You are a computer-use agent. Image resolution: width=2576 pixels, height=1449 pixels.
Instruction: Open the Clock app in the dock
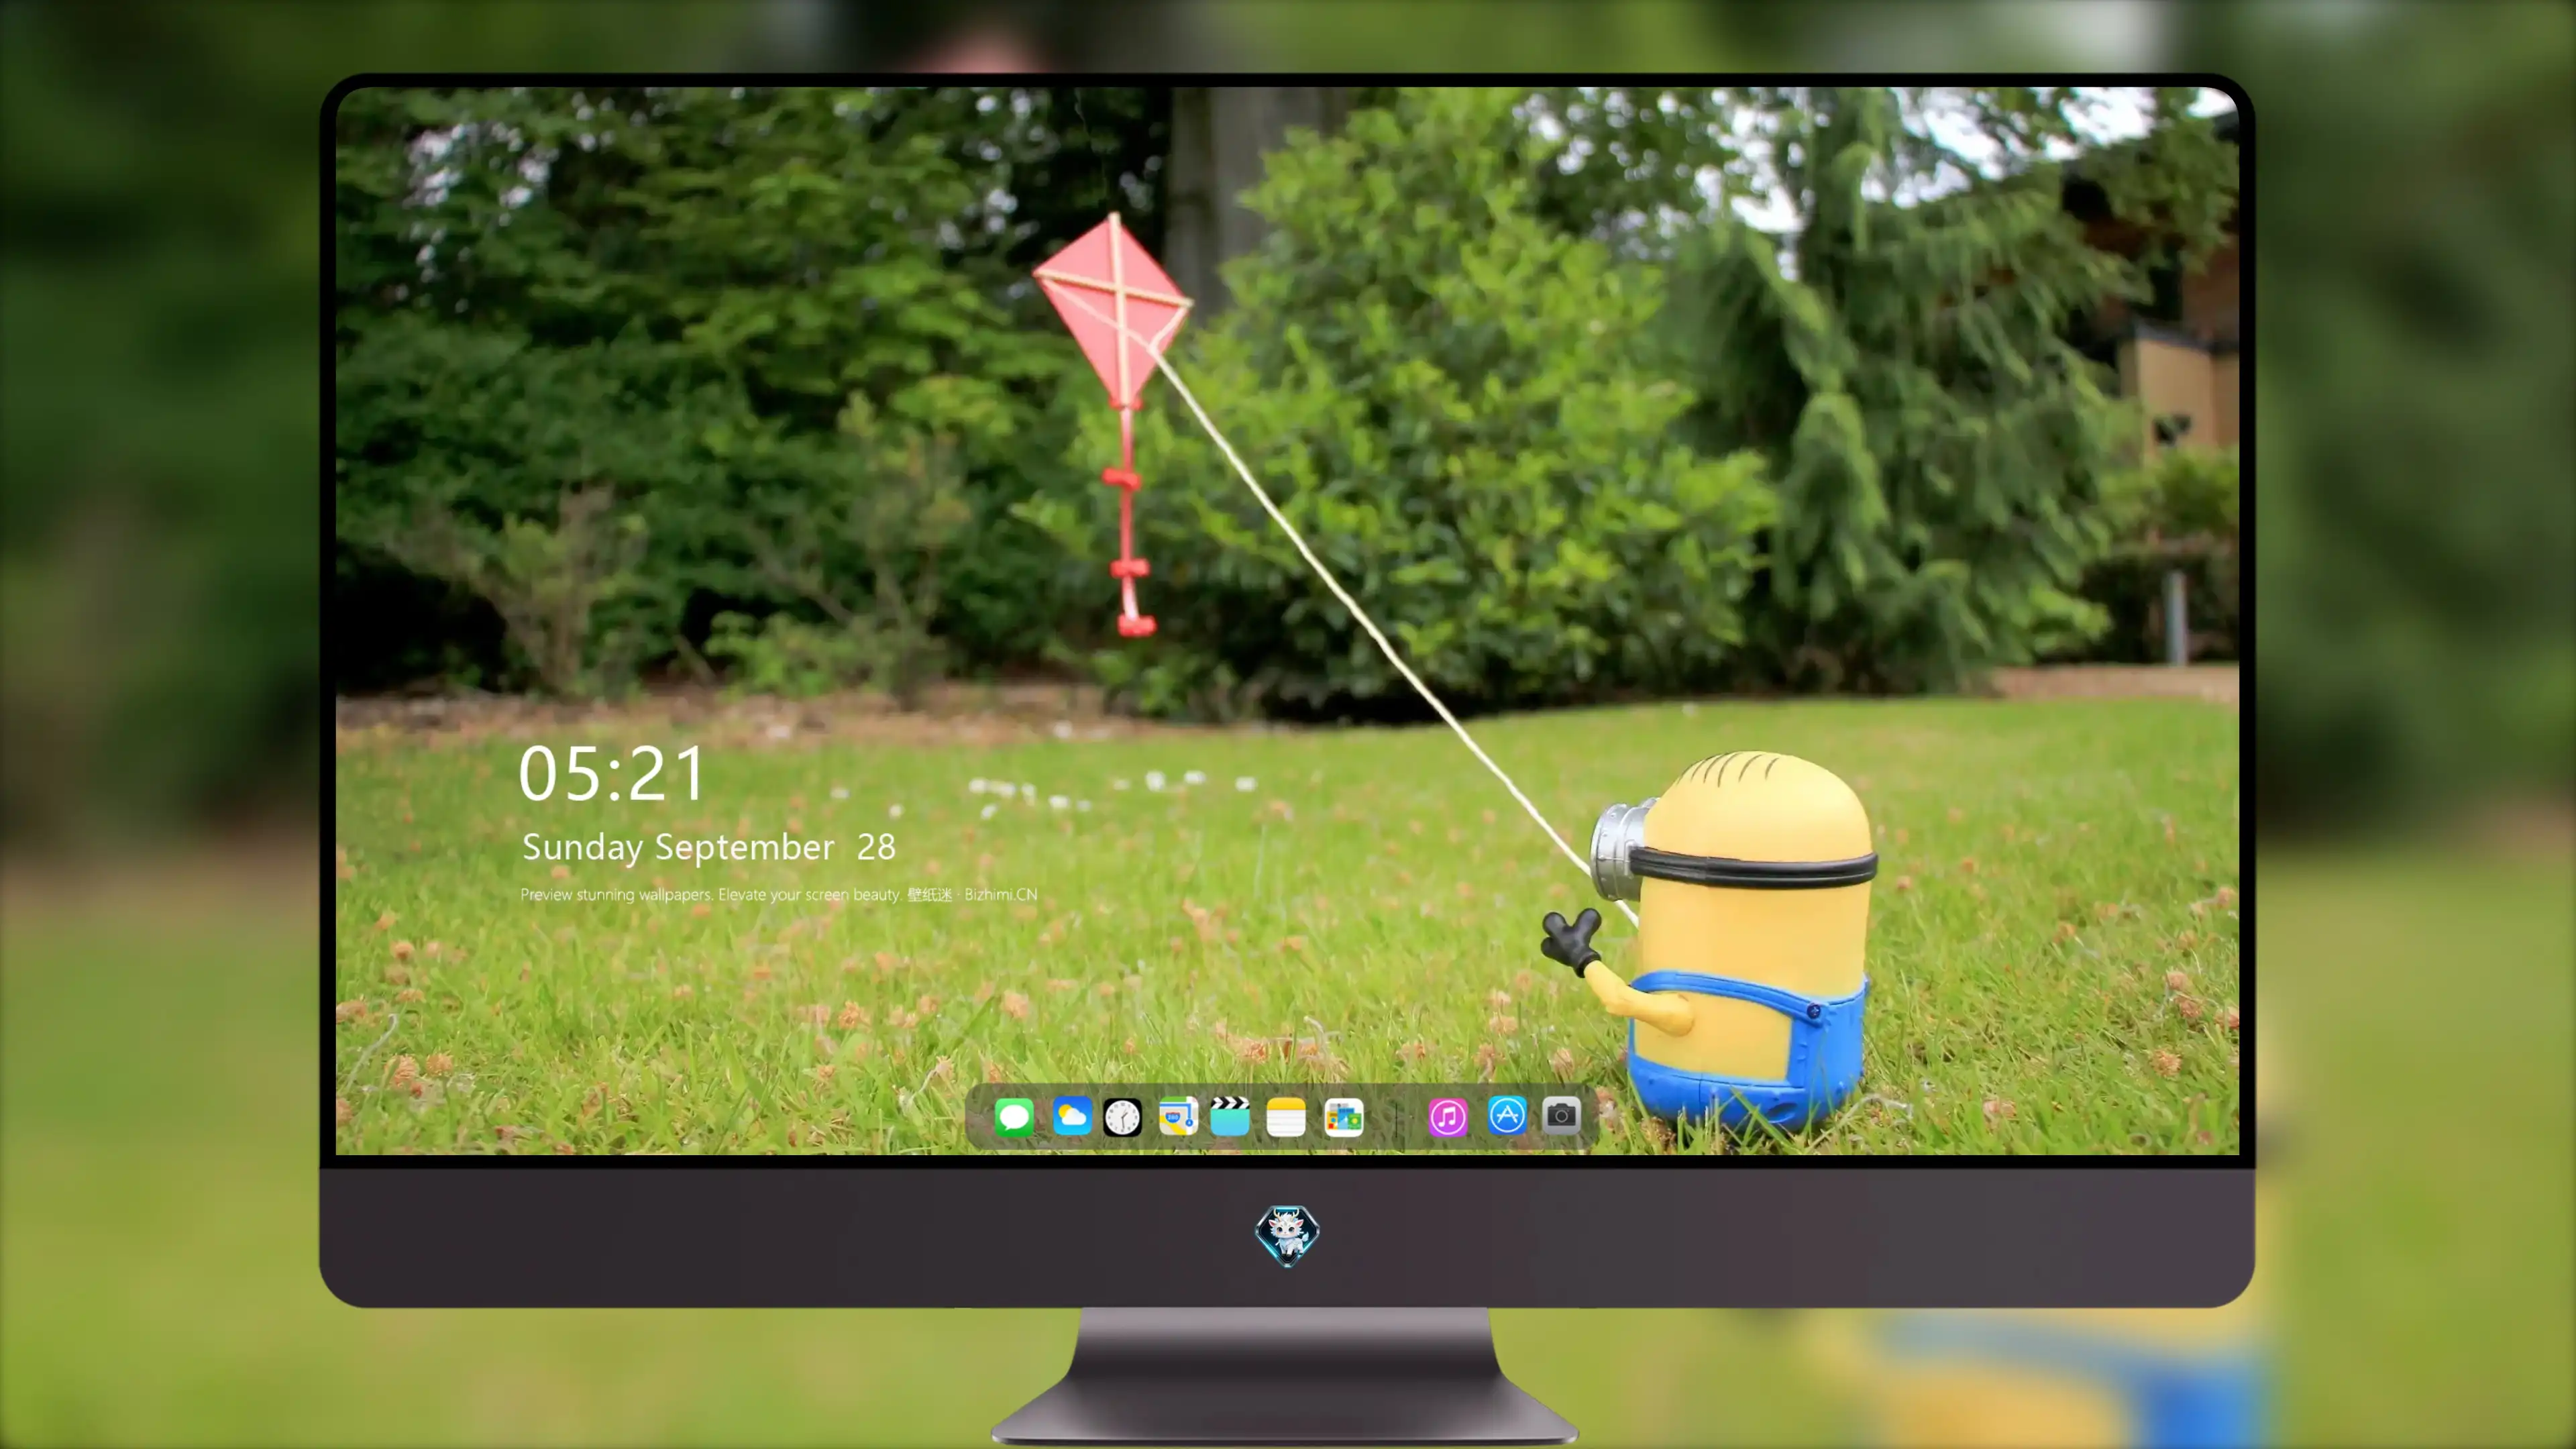(x=1122, y=1117)
